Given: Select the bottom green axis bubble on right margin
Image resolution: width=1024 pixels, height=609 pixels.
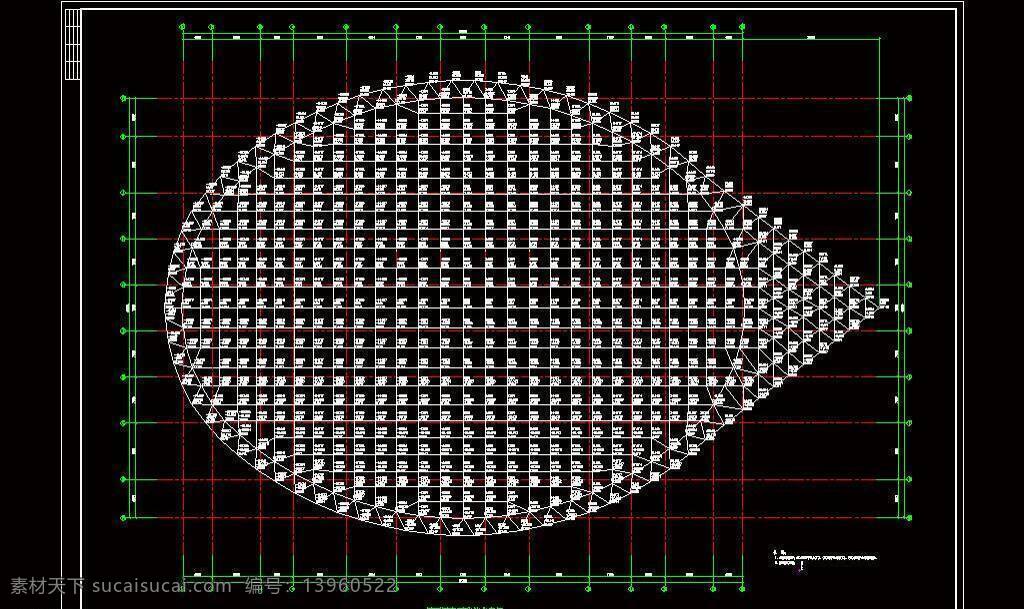Looking at the screenshot, I should tap(908, 518).
